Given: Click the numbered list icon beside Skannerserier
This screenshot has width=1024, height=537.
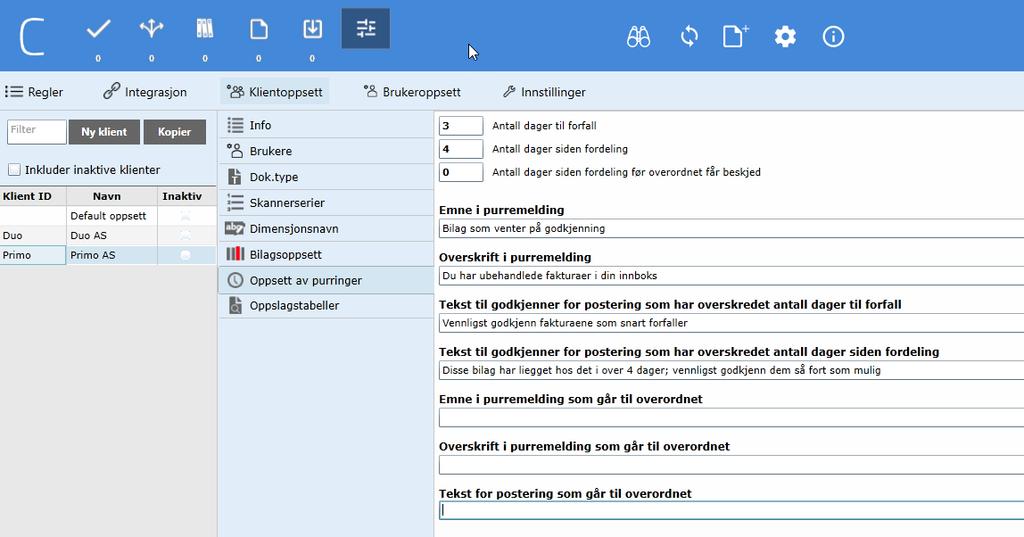Looking at the screenshot, I should click(235, 203).
